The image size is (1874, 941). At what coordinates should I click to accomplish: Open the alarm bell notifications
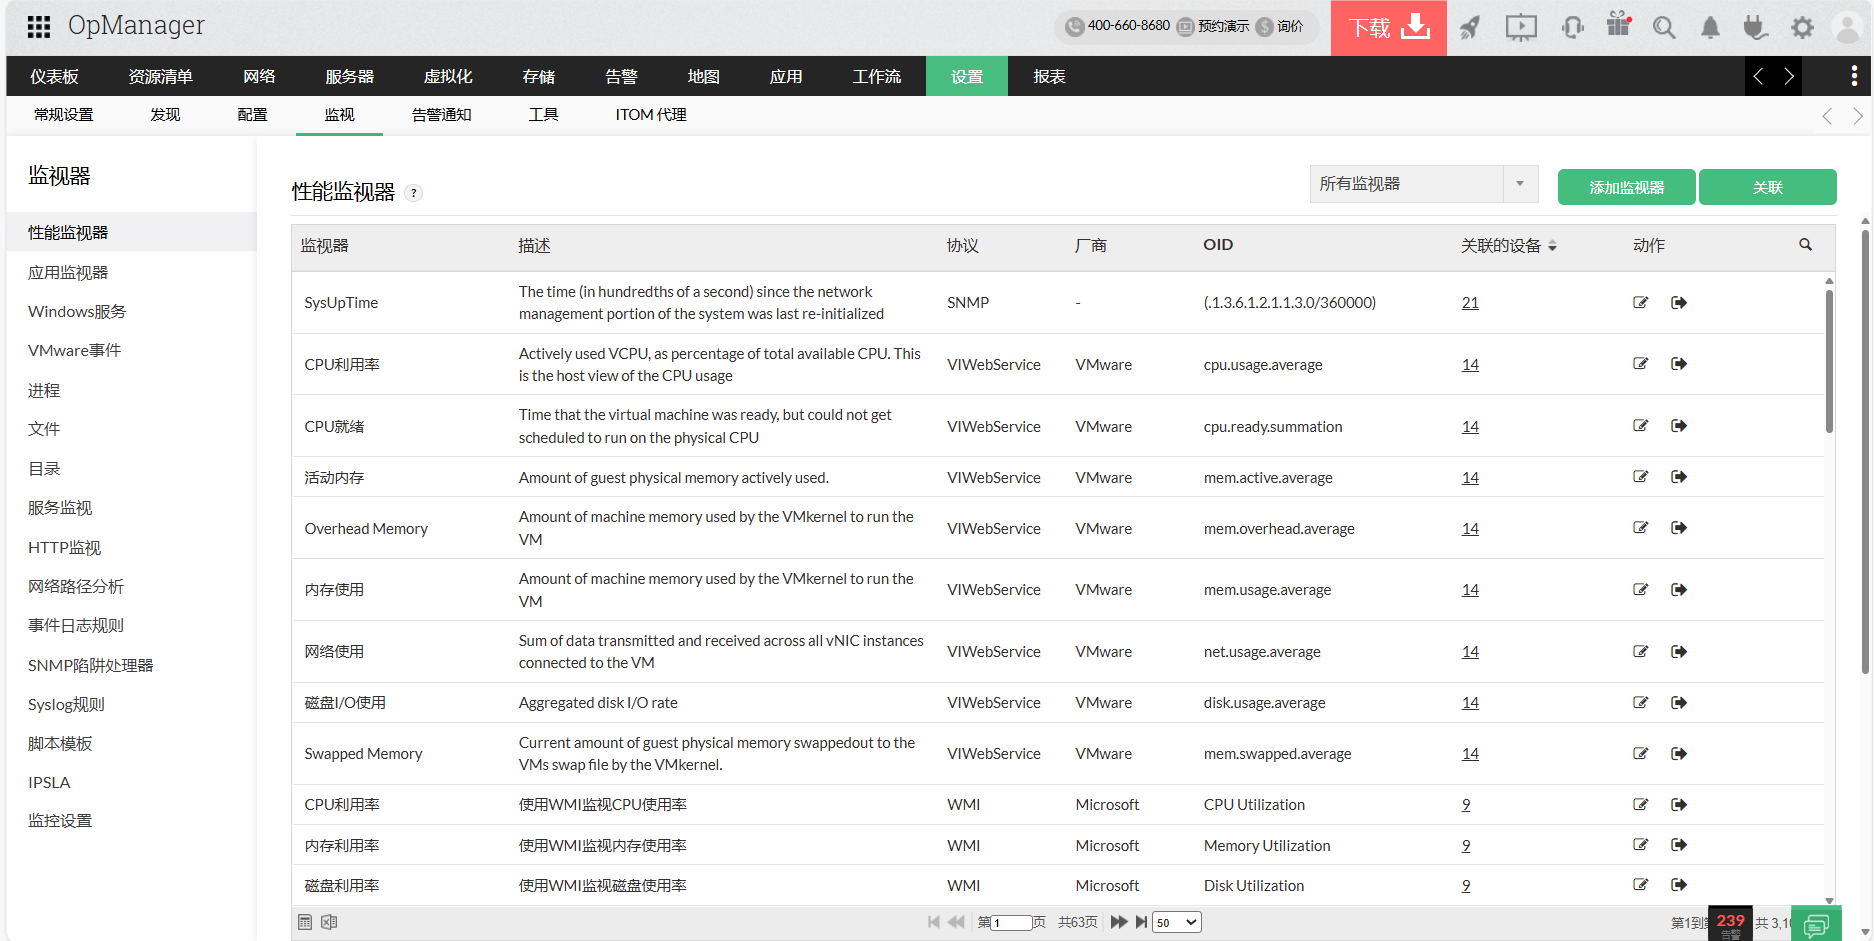pyautogui.click(x=1710, y=27)
